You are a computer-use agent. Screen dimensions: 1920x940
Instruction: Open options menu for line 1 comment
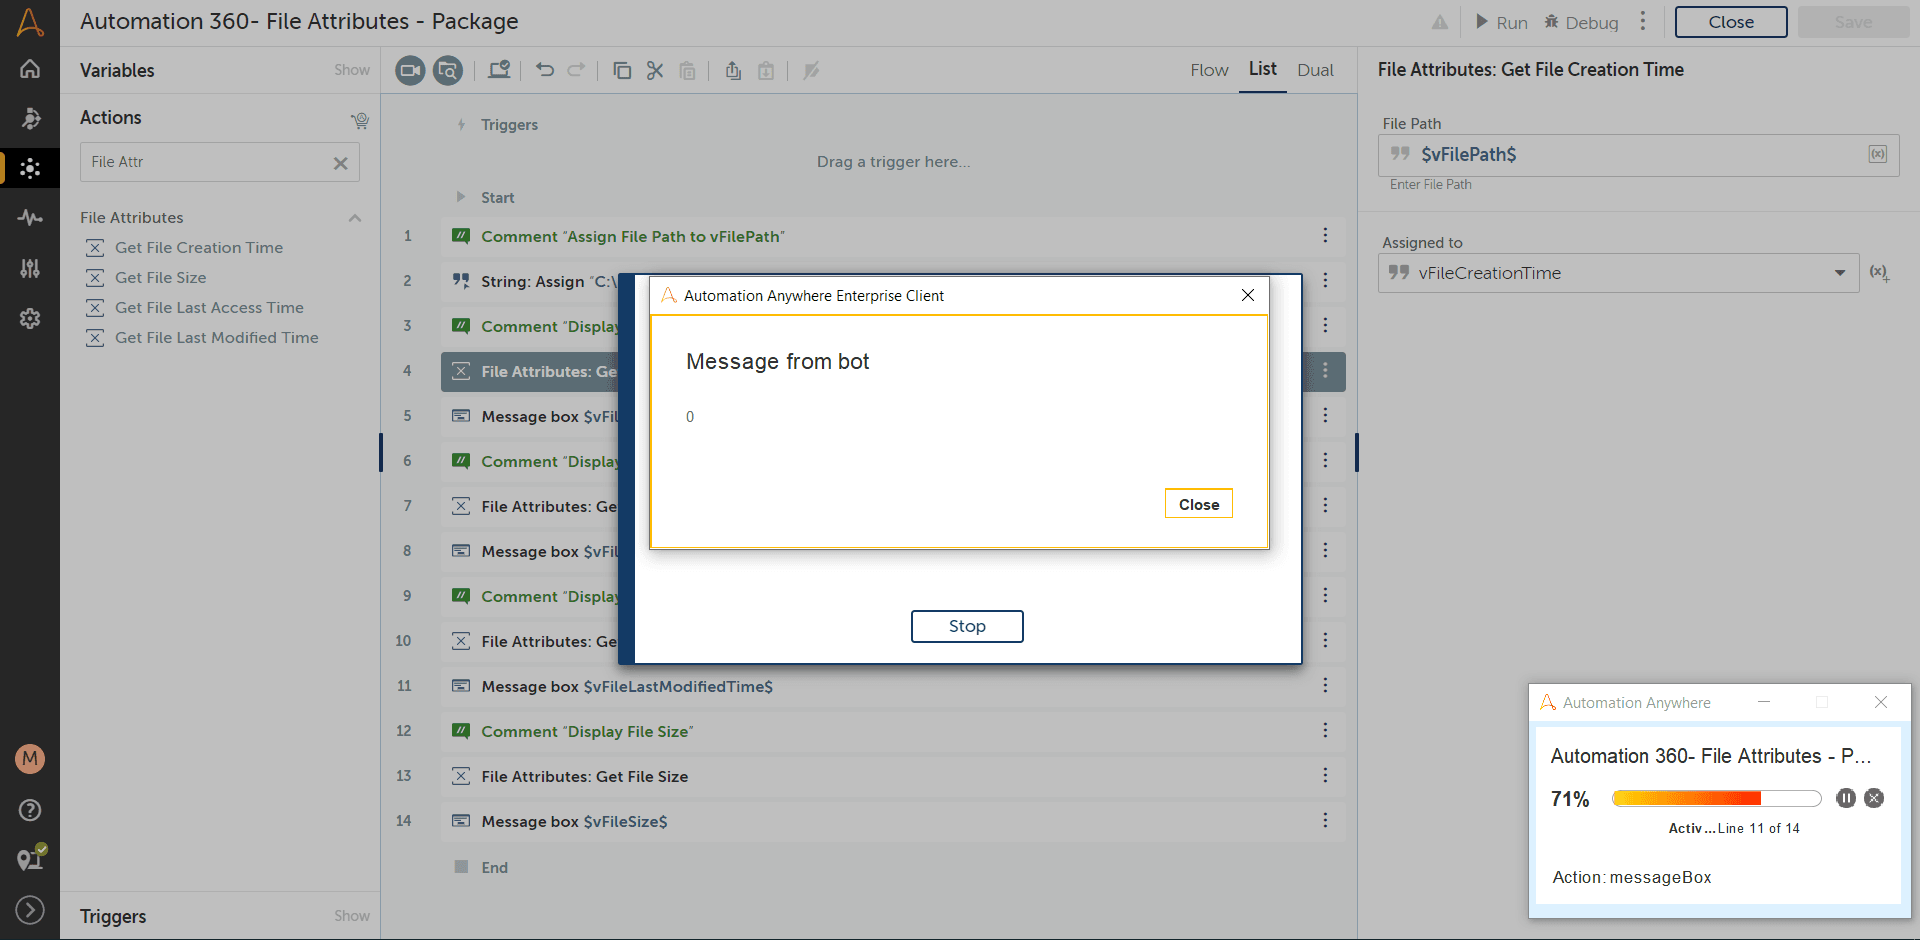point(1325,236)
